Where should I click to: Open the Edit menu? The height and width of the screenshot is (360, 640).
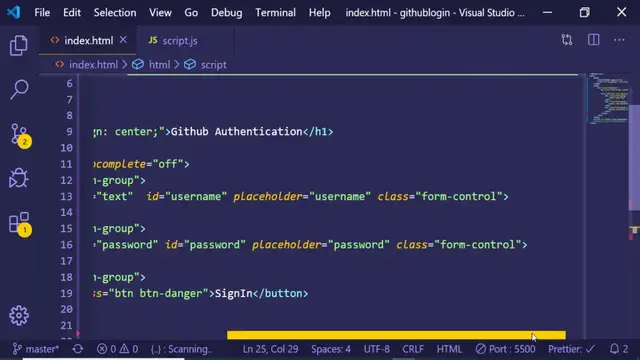[x=72, y=13]
